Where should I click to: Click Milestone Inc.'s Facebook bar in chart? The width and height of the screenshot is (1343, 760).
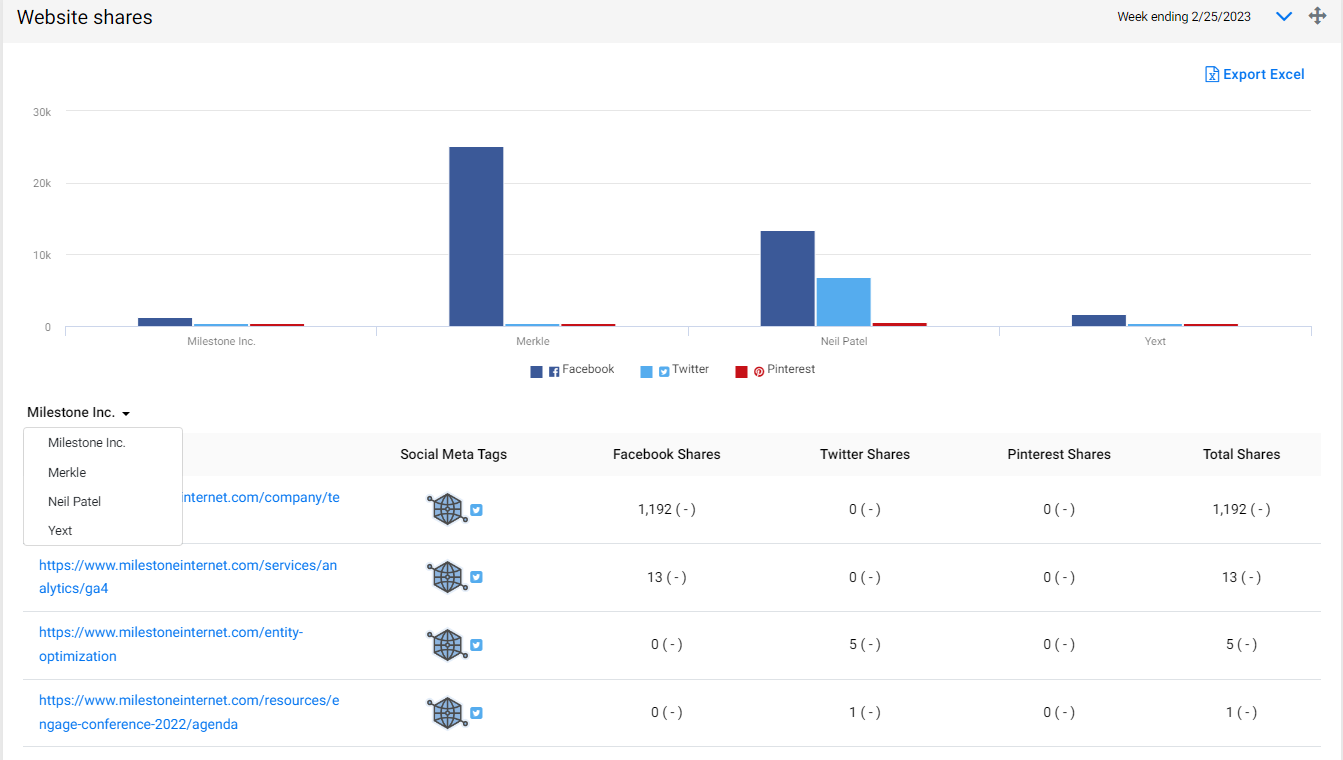tap(165, 322)
